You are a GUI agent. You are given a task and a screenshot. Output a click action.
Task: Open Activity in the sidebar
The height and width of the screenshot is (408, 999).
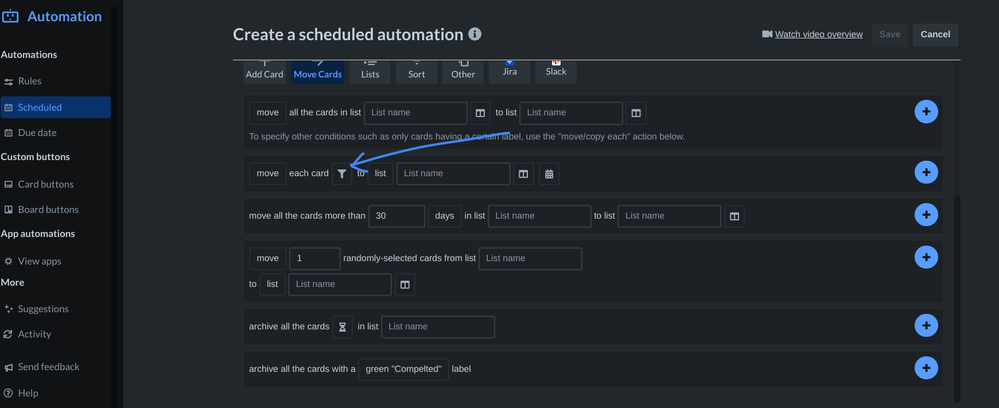pos(55,334)
